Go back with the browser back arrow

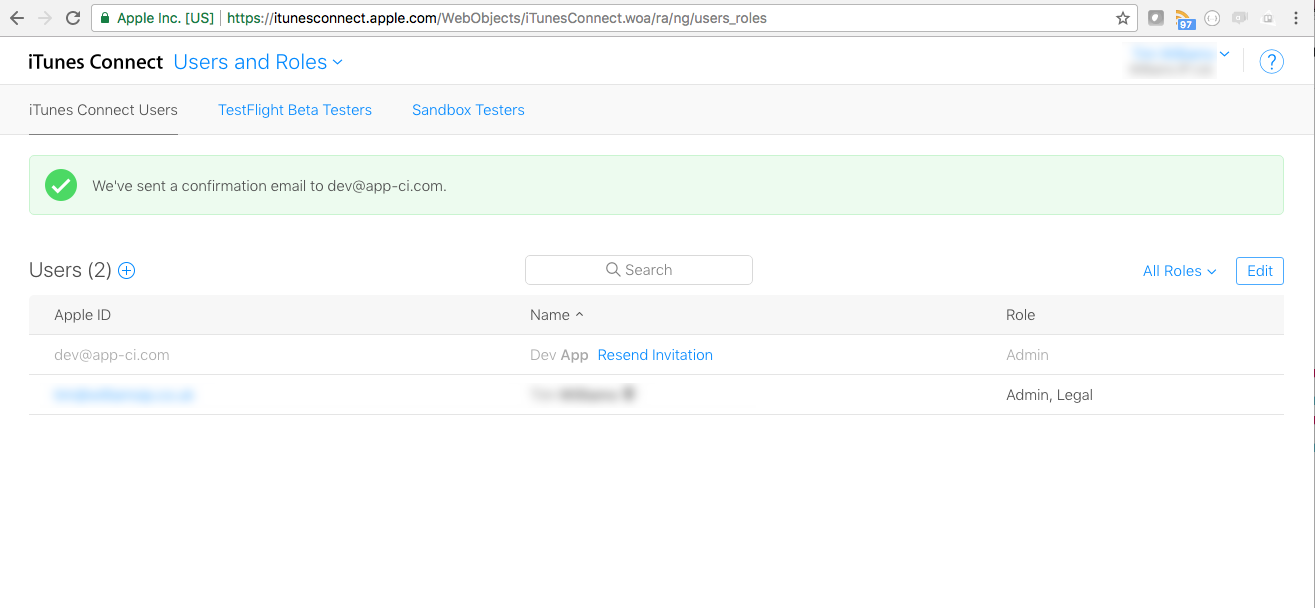(17, 18)
